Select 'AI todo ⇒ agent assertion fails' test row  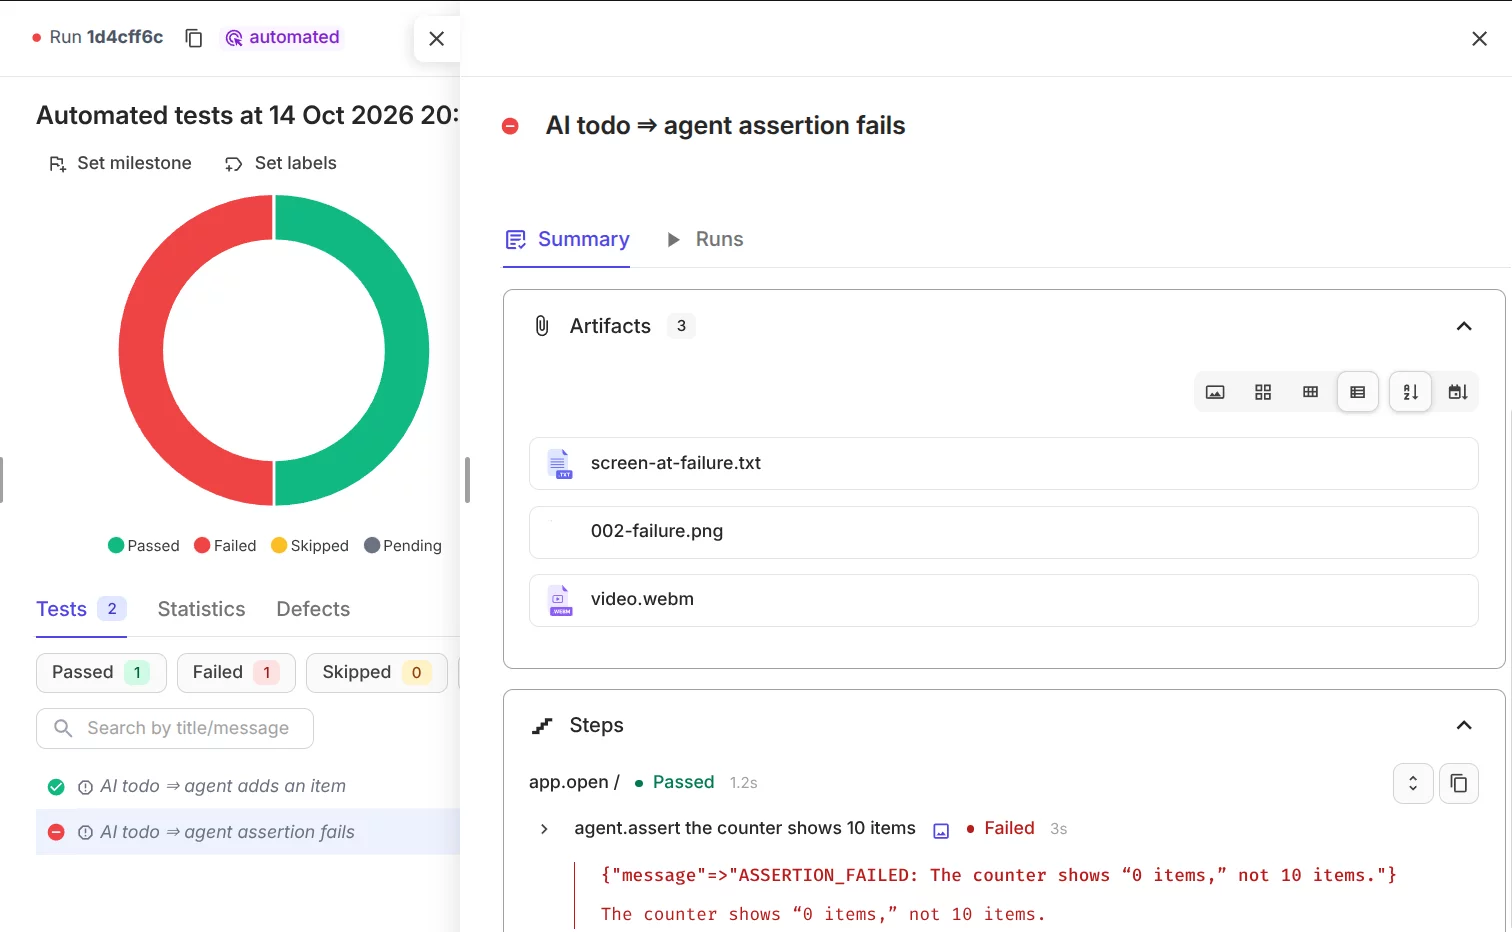tap(248, 832)
